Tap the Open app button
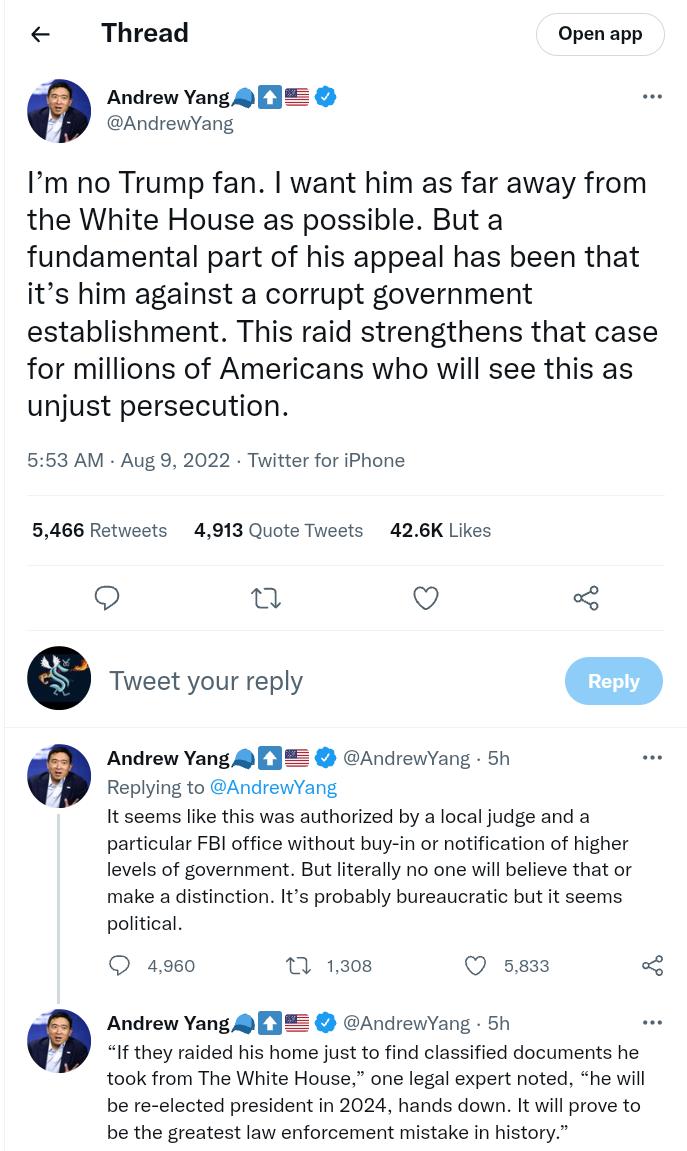This screenshot has height=1151, width=687. click(600, 34)
